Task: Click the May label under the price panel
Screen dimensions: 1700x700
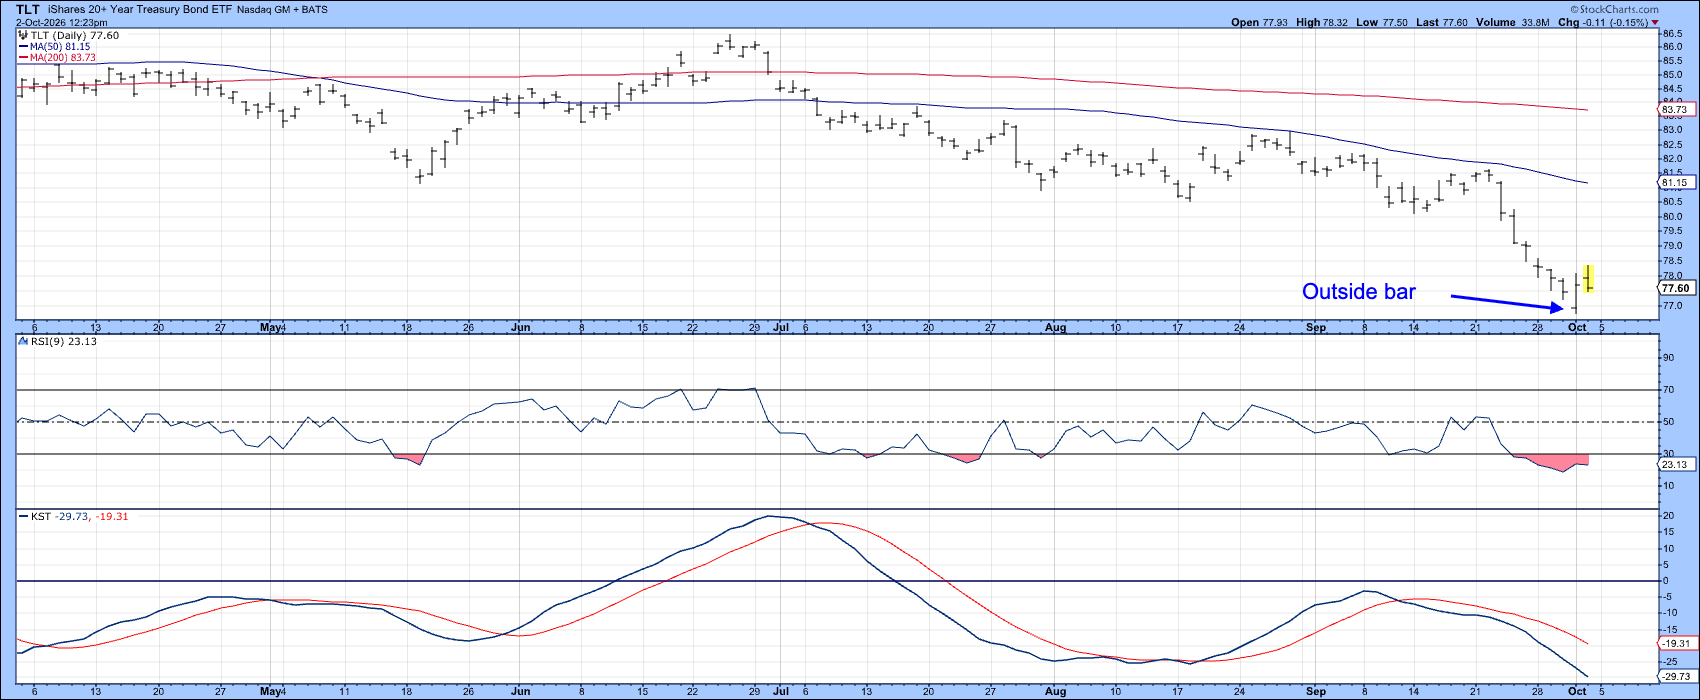Action: 270,327
